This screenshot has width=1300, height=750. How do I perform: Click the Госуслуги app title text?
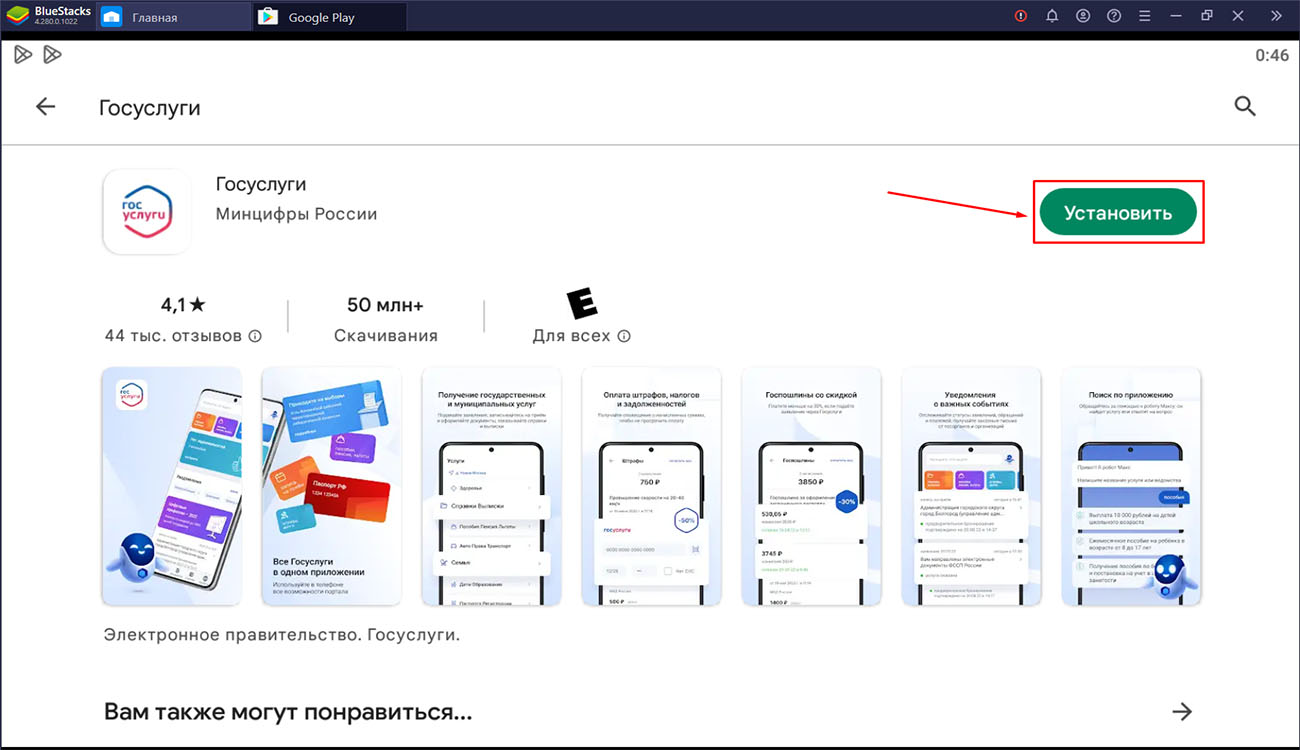click(x=261, y=184)
